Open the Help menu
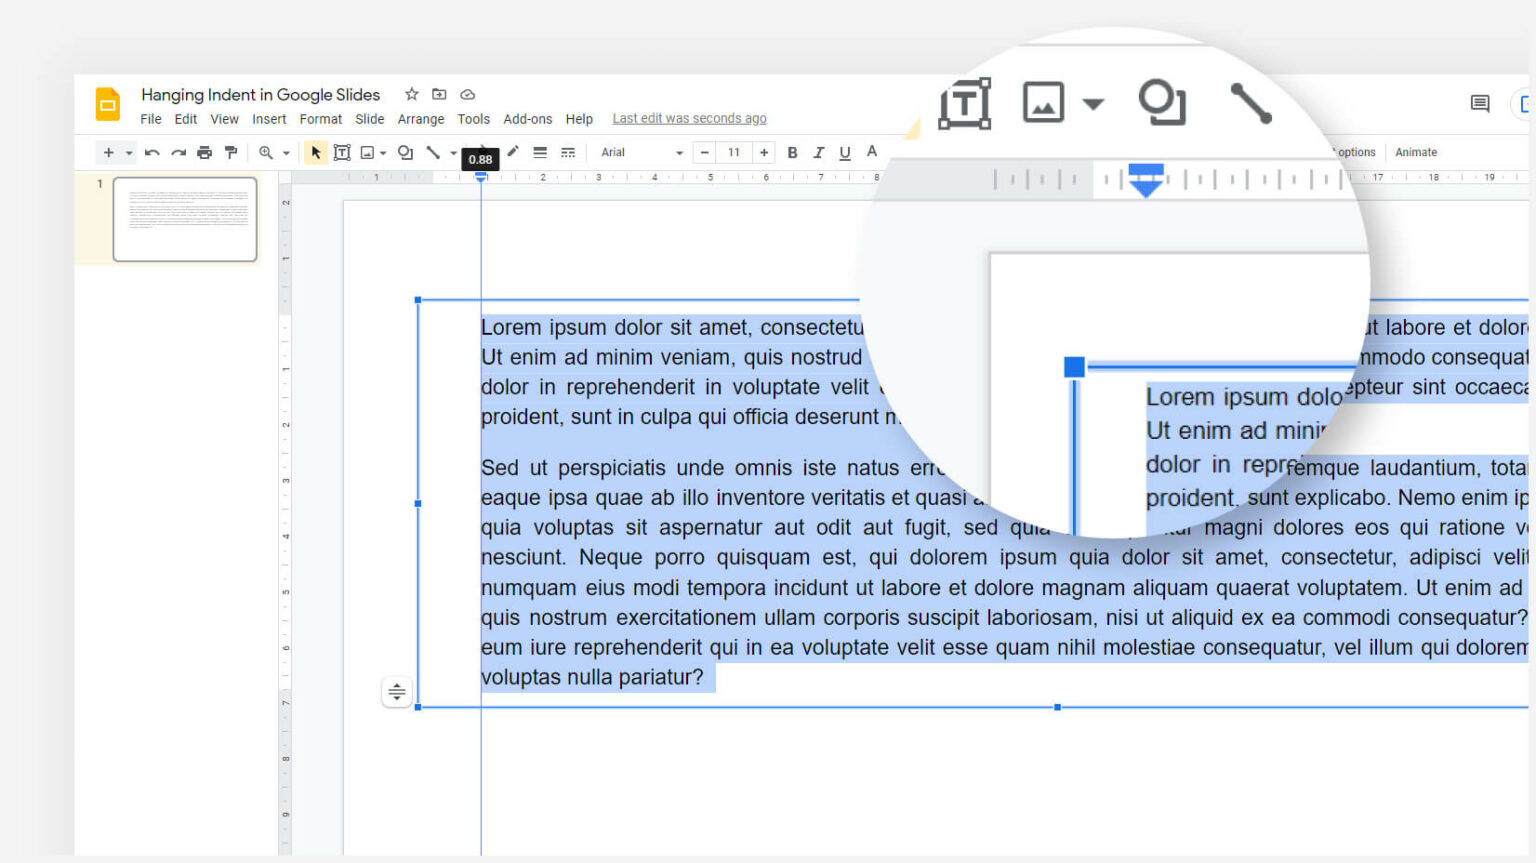Image resolution: width=1536 pixels, height=863 pixels. [579, 119]
